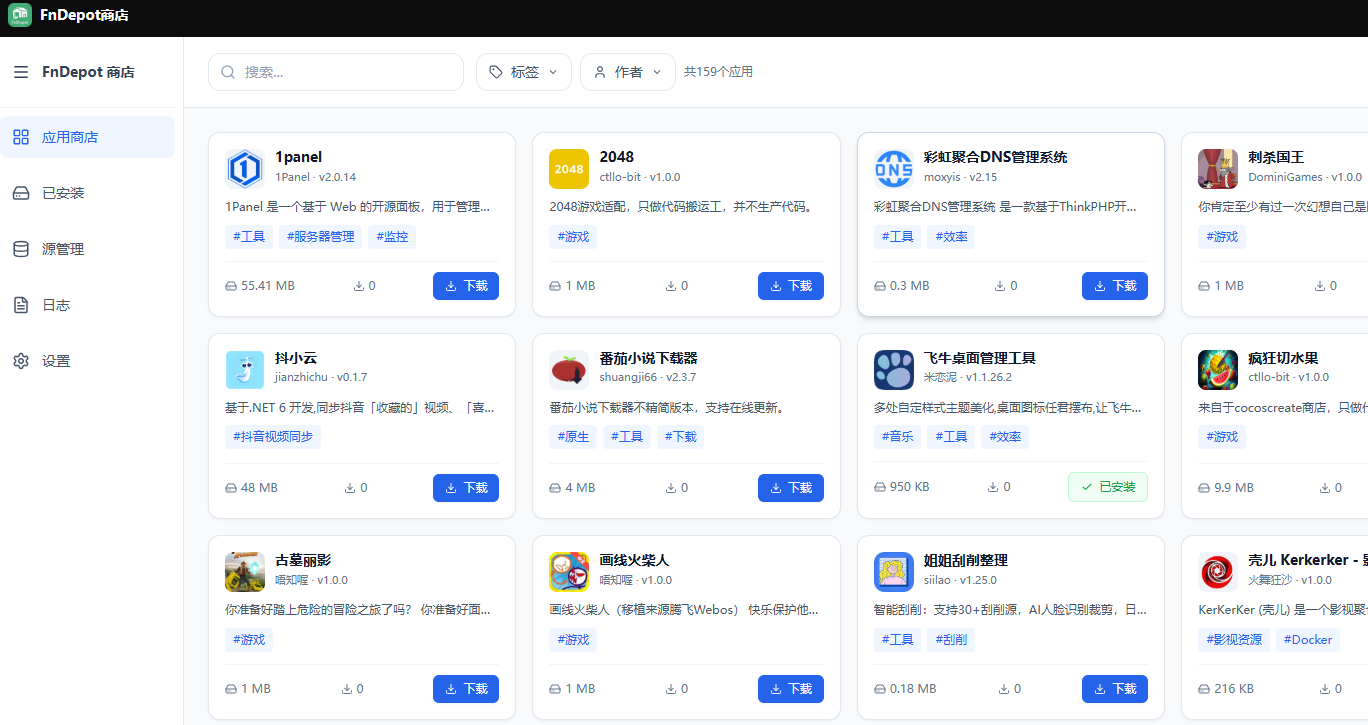The height and width of the screenshot is (725, 1368).
Task: Open the 姐姐刮削整理 title
Action: coord(966,560)
